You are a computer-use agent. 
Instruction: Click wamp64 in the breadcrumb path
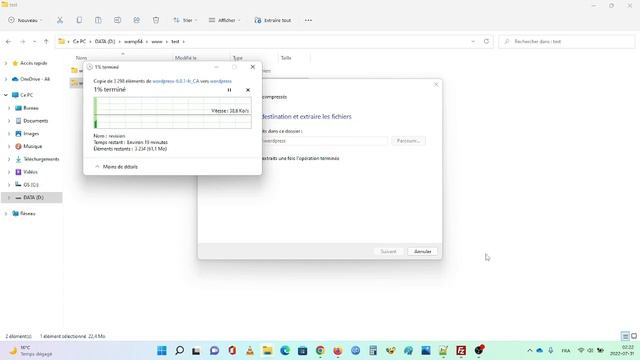[x=133, y=42]
